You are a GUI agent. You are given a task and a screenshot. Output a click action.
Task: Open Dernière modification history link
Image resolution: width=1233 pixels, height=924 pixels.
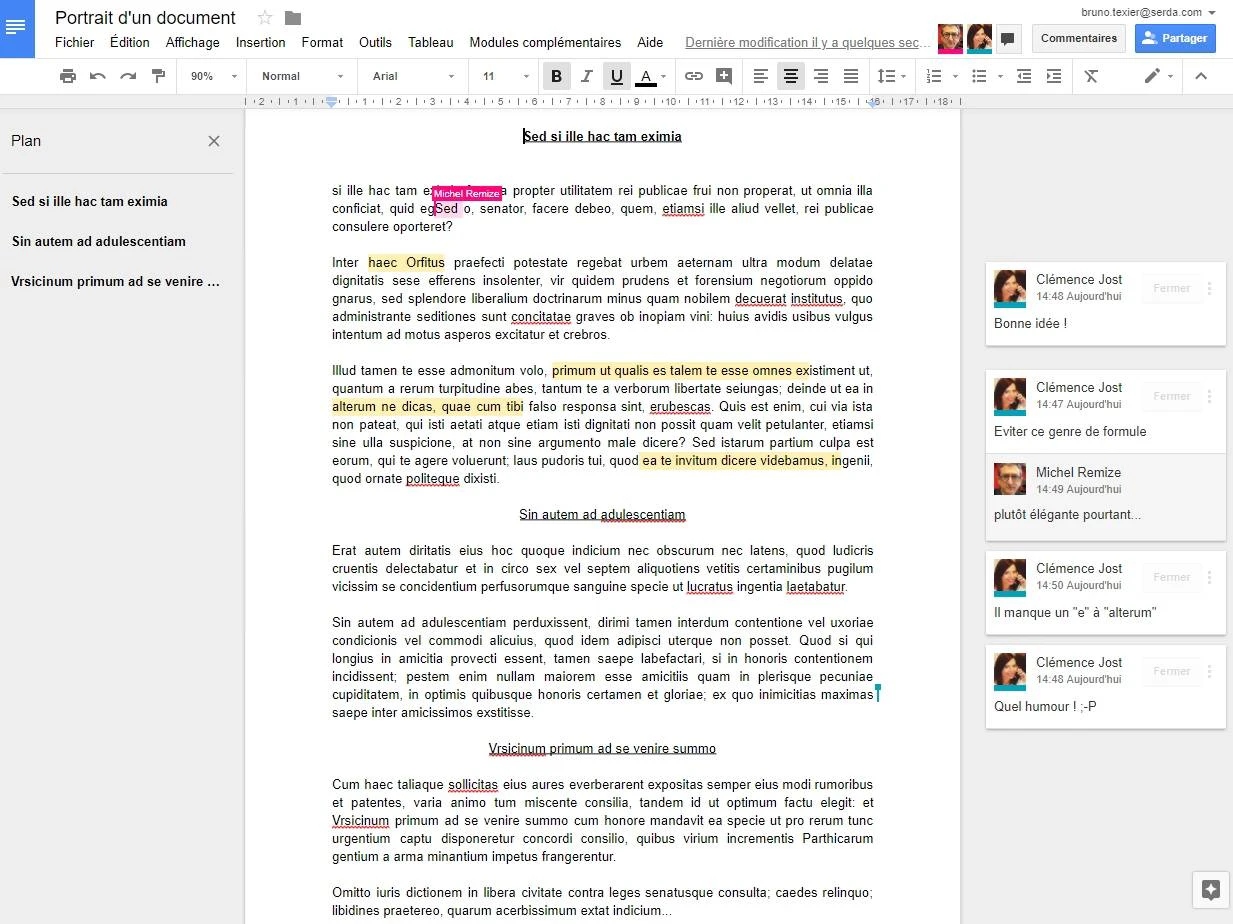coord(808,42)
